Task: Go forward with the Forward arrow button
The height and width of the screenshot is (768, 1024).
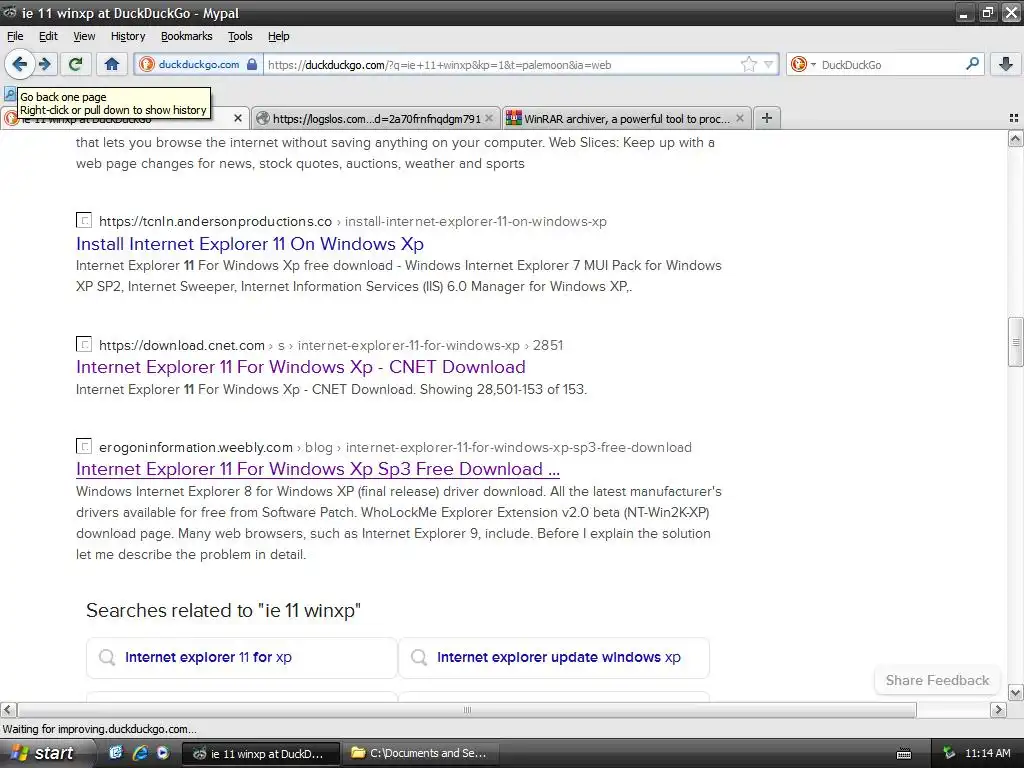Action: click(x=45, y=64)
